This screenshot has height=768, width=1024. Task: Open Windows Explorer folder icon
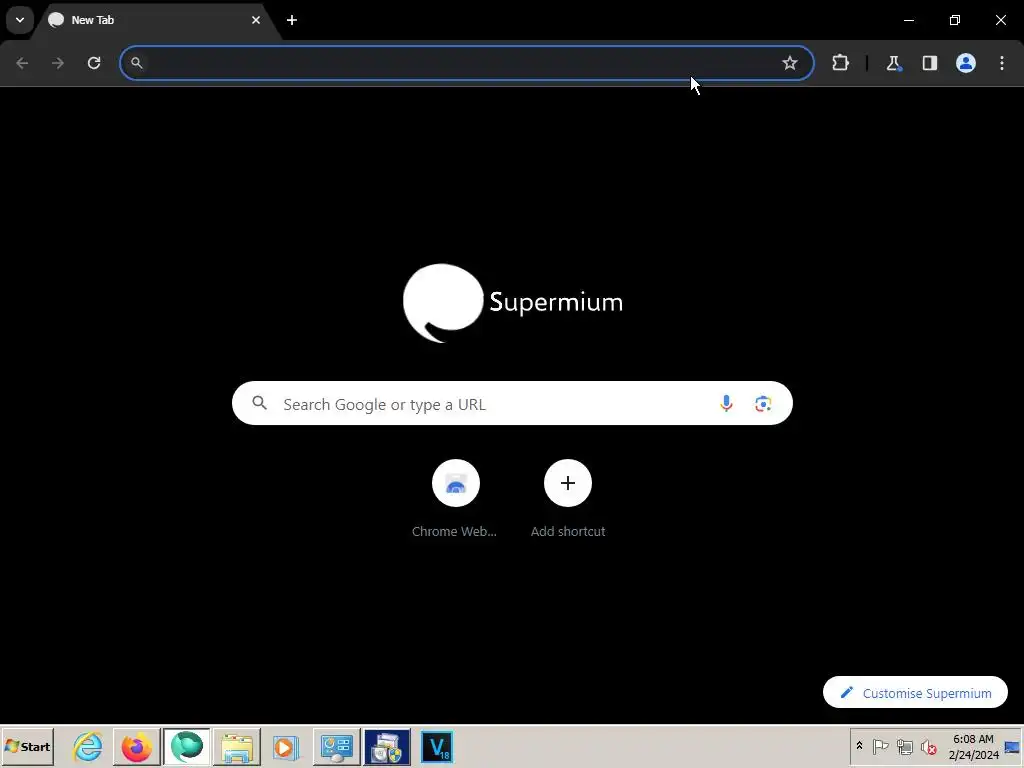237,746
